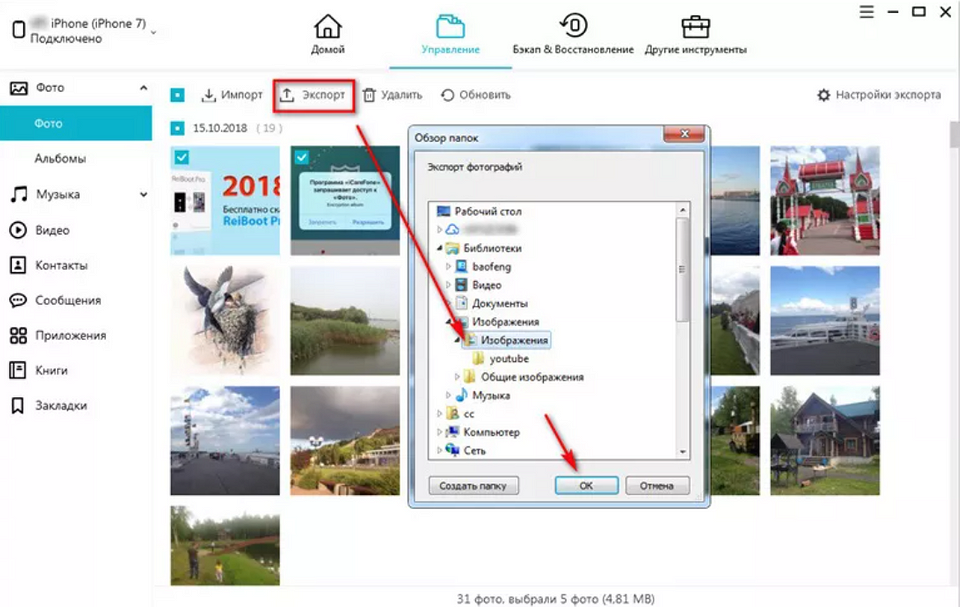Expand the cc user folder node
Viewport: 960px width, 607px height.
(439, 413)
